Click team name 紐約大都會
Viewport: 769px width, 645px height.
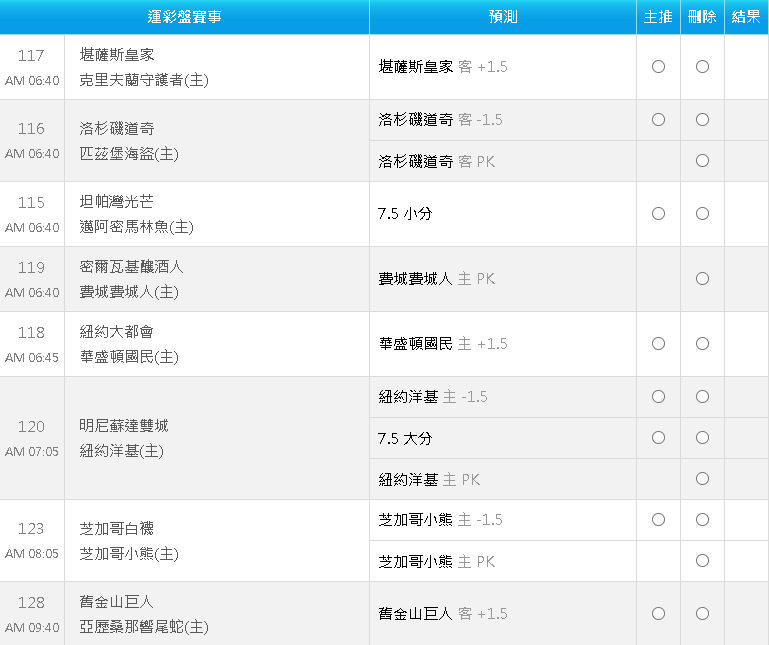(x=117, y=332)
